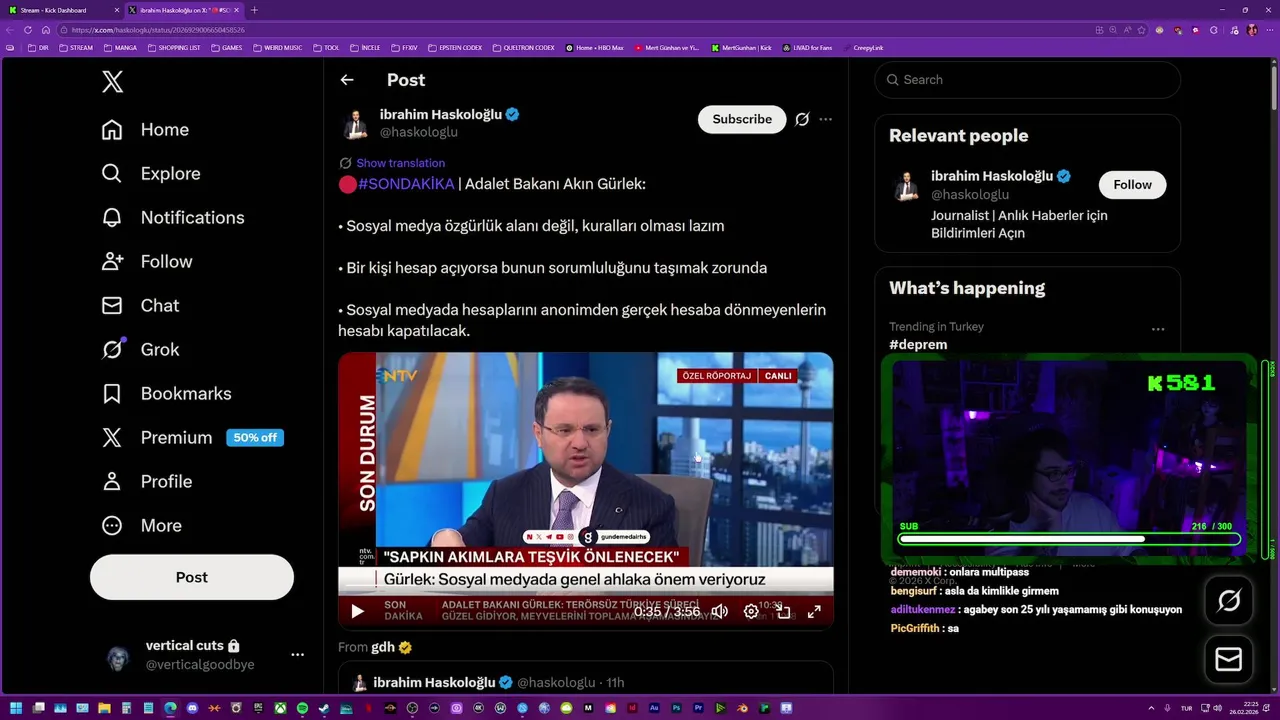Viewport: 1280px width, 720px height.
Task: Open the floating Messages envelope button
Action: coord(1229,659)
